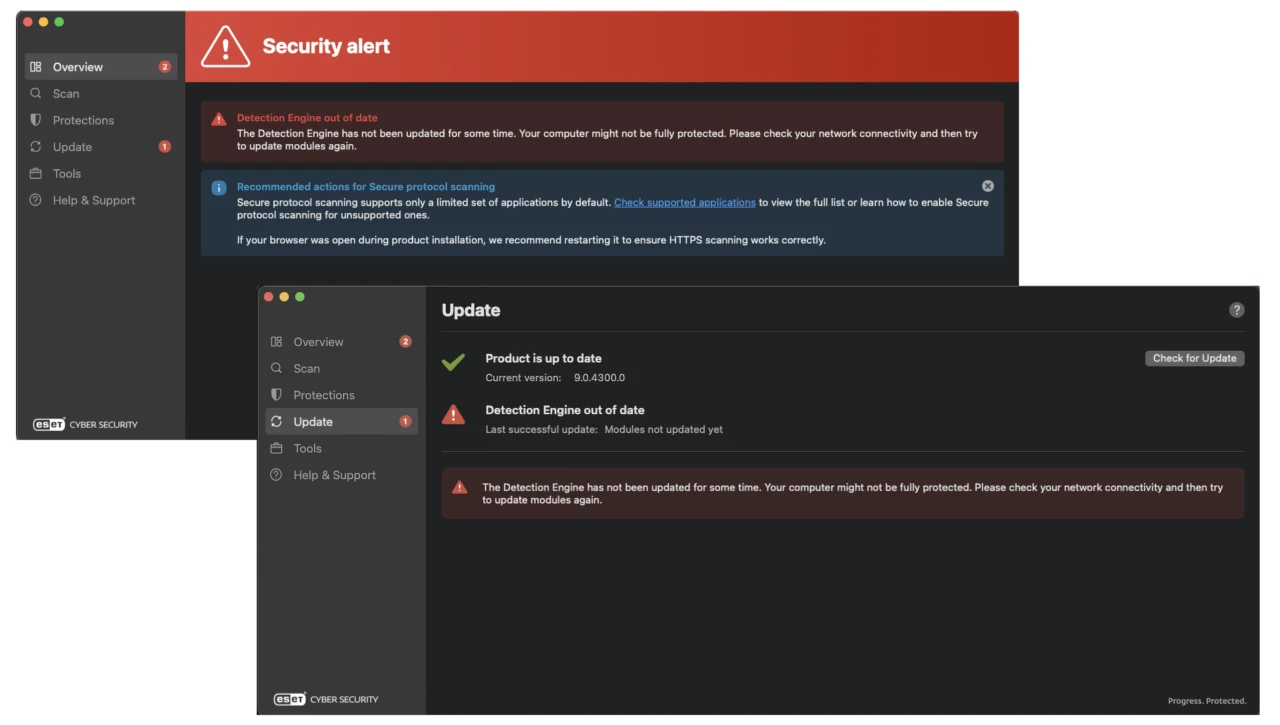Open Scan from the background window sidebar
The image size is (1280, 725).
pos(66,93)
